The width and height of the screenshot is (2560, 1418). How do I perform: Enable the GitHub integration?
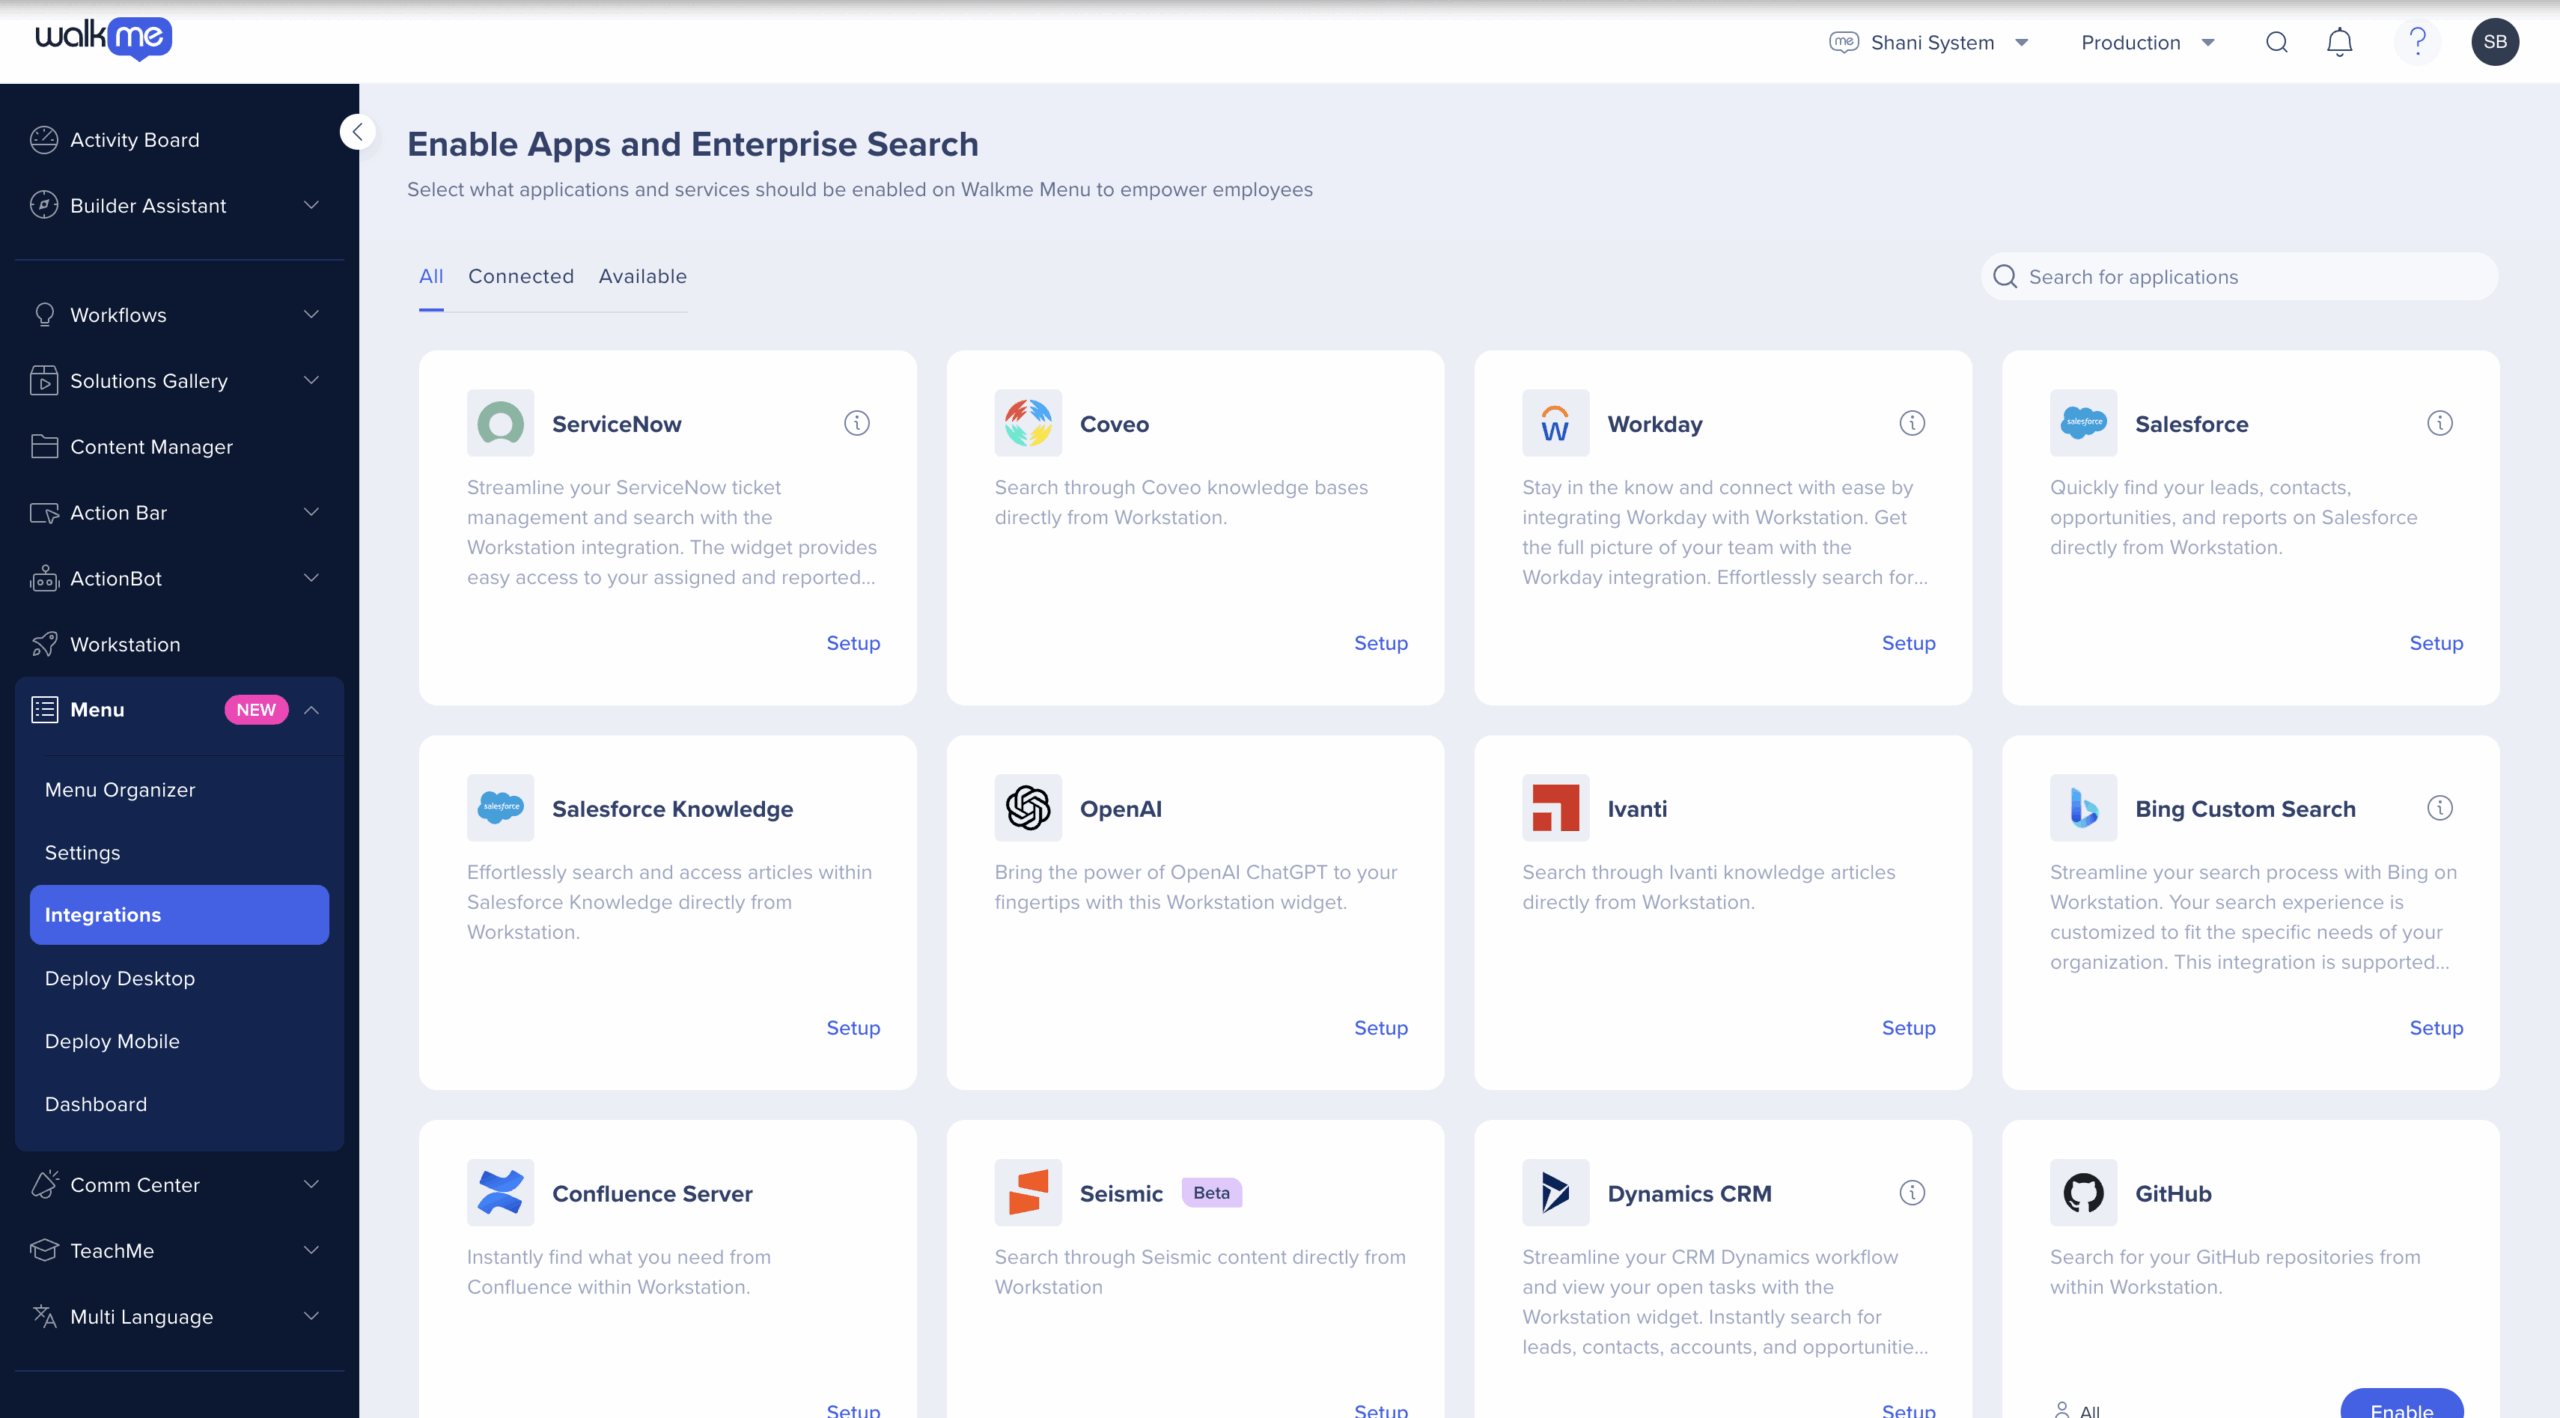pyautogui.click(x=2402, y=1404)
